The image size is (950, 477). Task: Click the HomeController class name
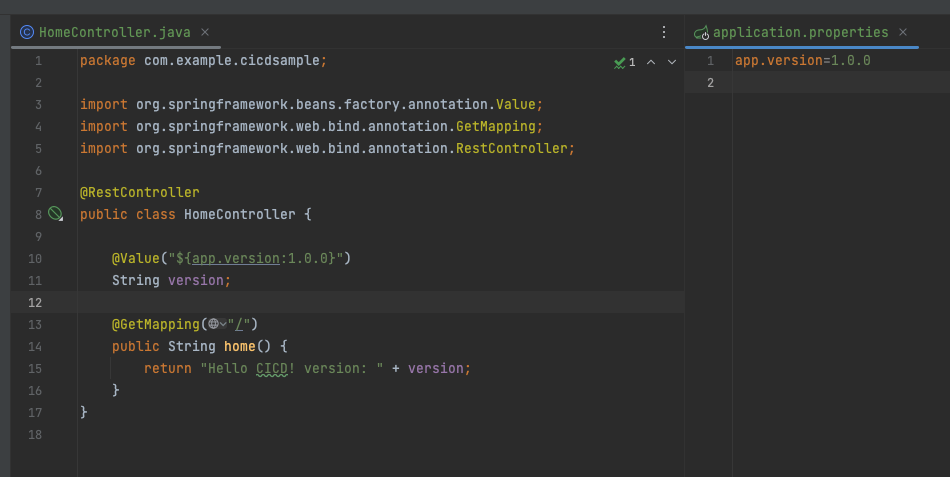pos(240,214)
